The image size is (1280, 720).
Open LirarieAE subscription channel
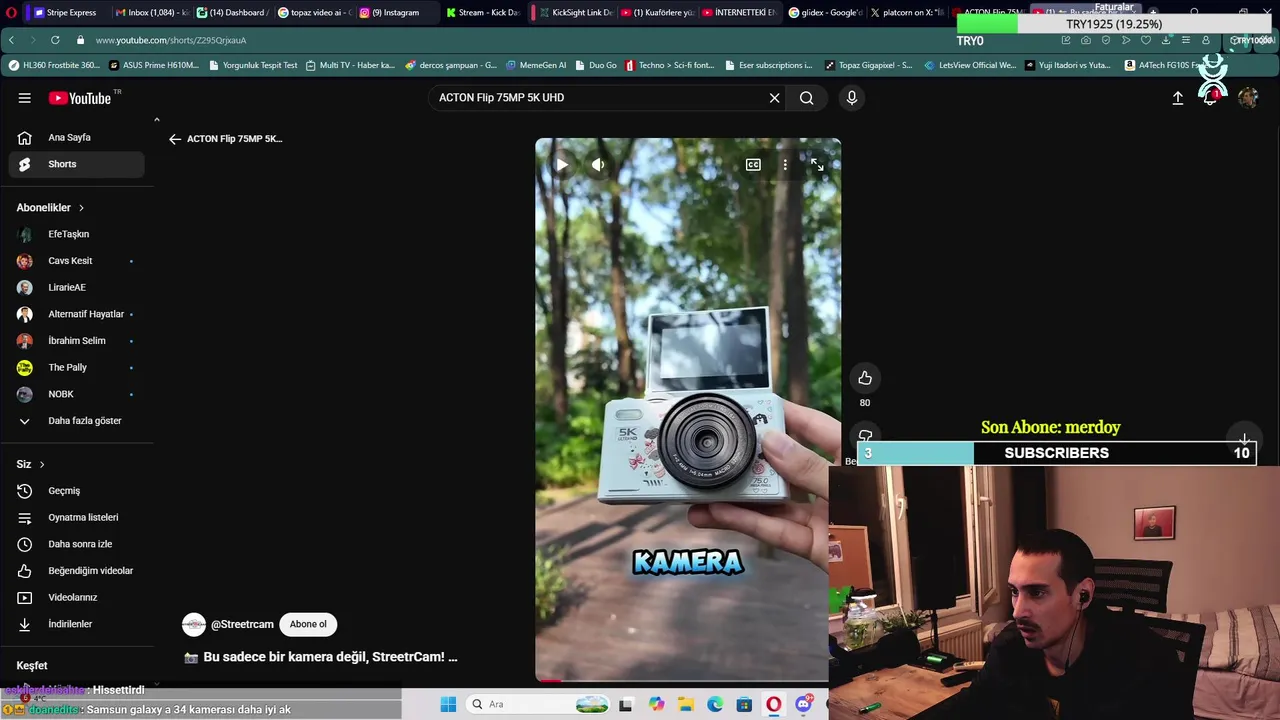[x=77, y=287]
